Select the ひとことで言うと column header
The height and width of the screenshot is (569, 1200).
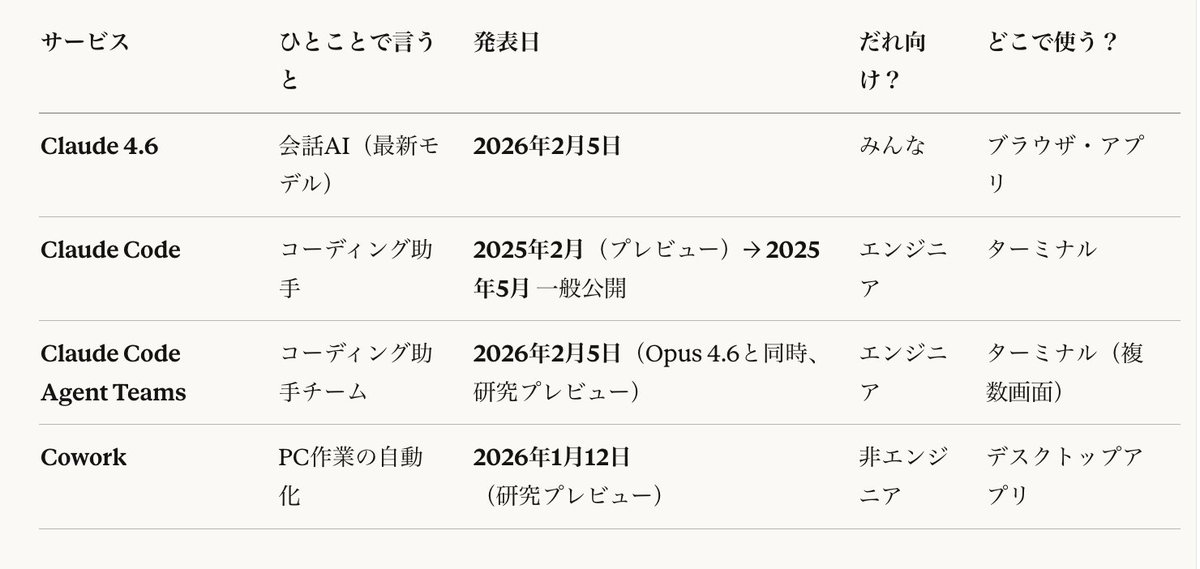357,62
